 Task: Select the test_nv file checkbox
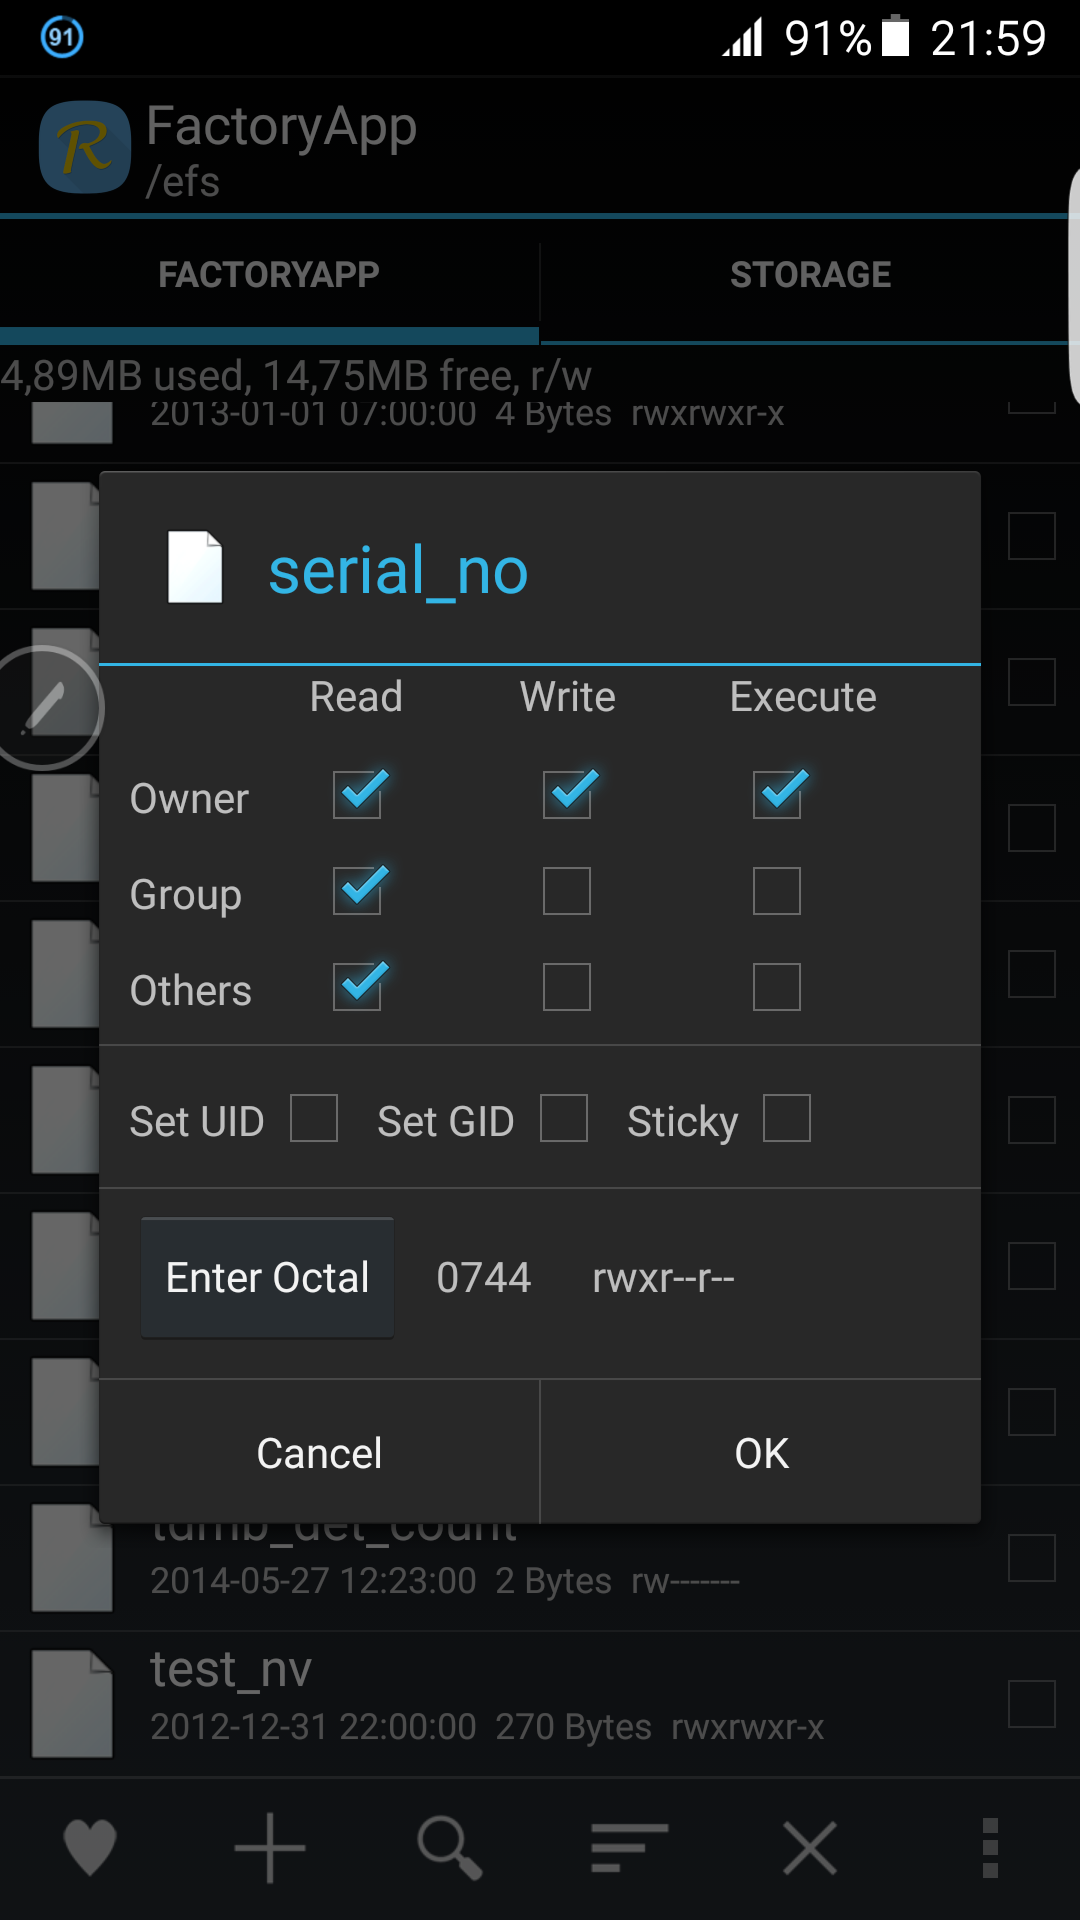pyautogui.click(x=1032, y=1704)
